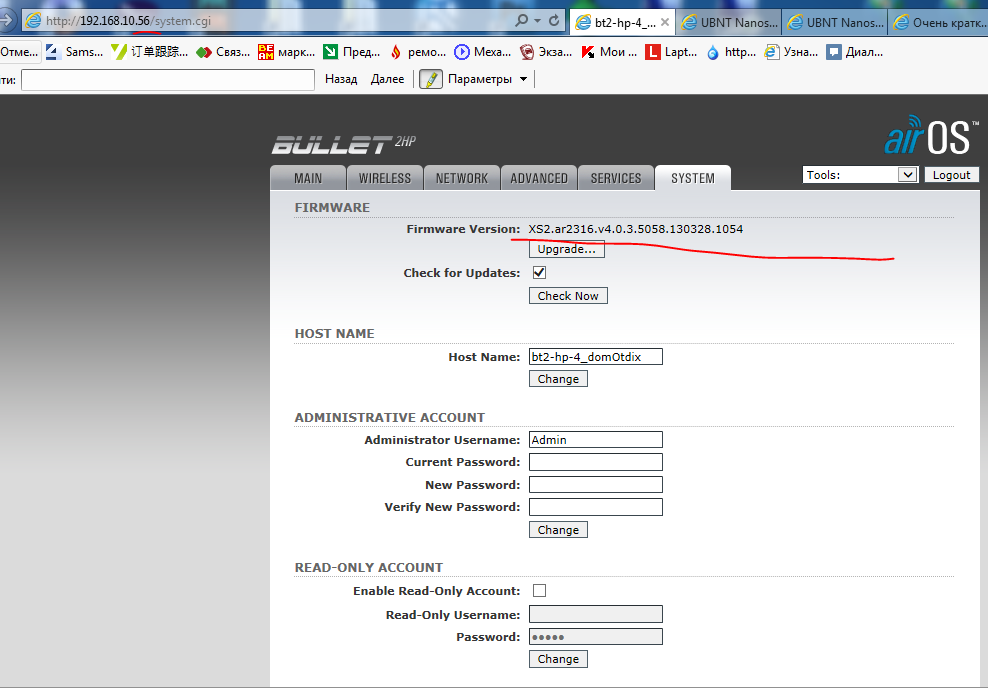The width and height of the screenshot is (988, 689).
Task: Click the Administrator Username field
Action: point(595,439)
